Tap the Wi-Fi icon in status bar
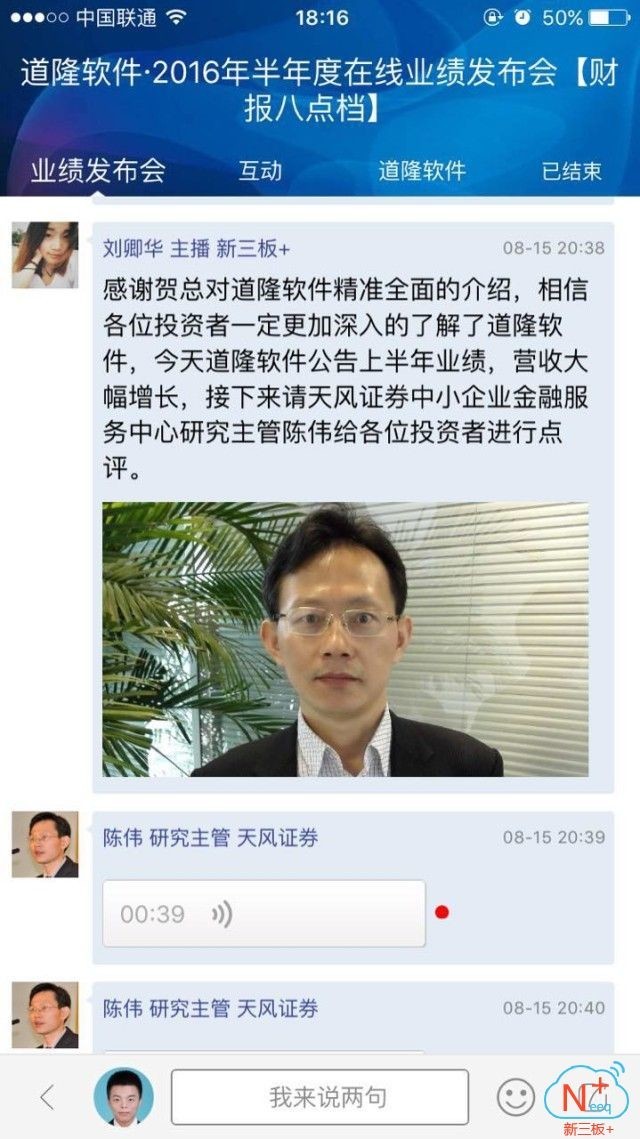This screenshot has height=1139, width=640. (x=176, y=17)
